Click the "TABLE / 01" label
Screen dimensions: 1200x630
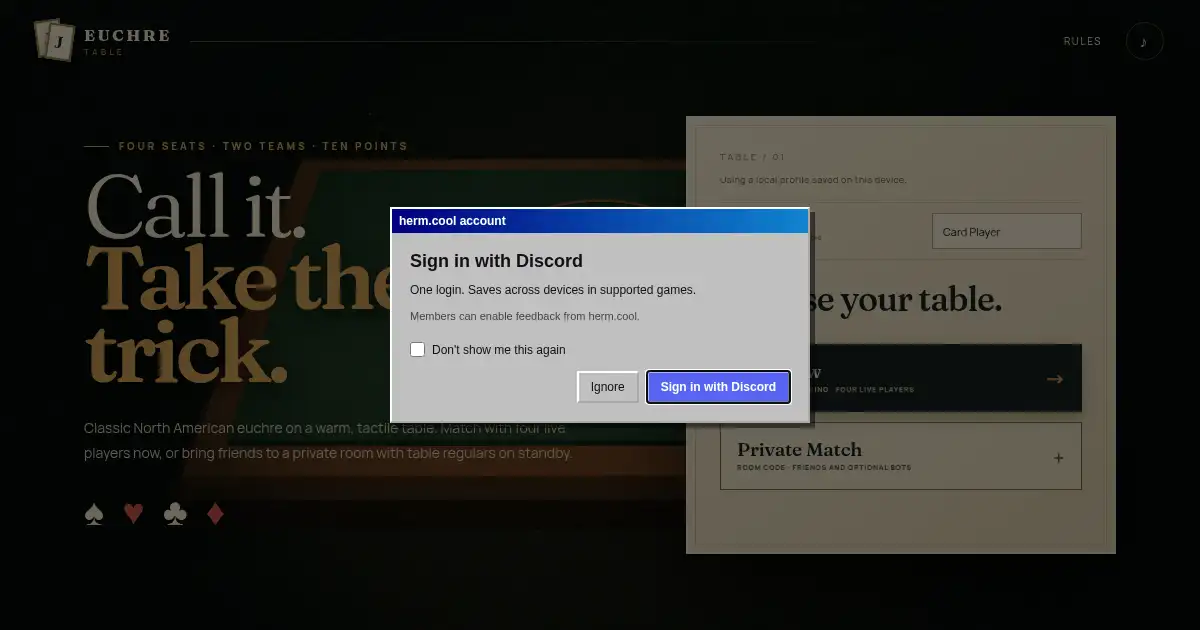(752, 157)
